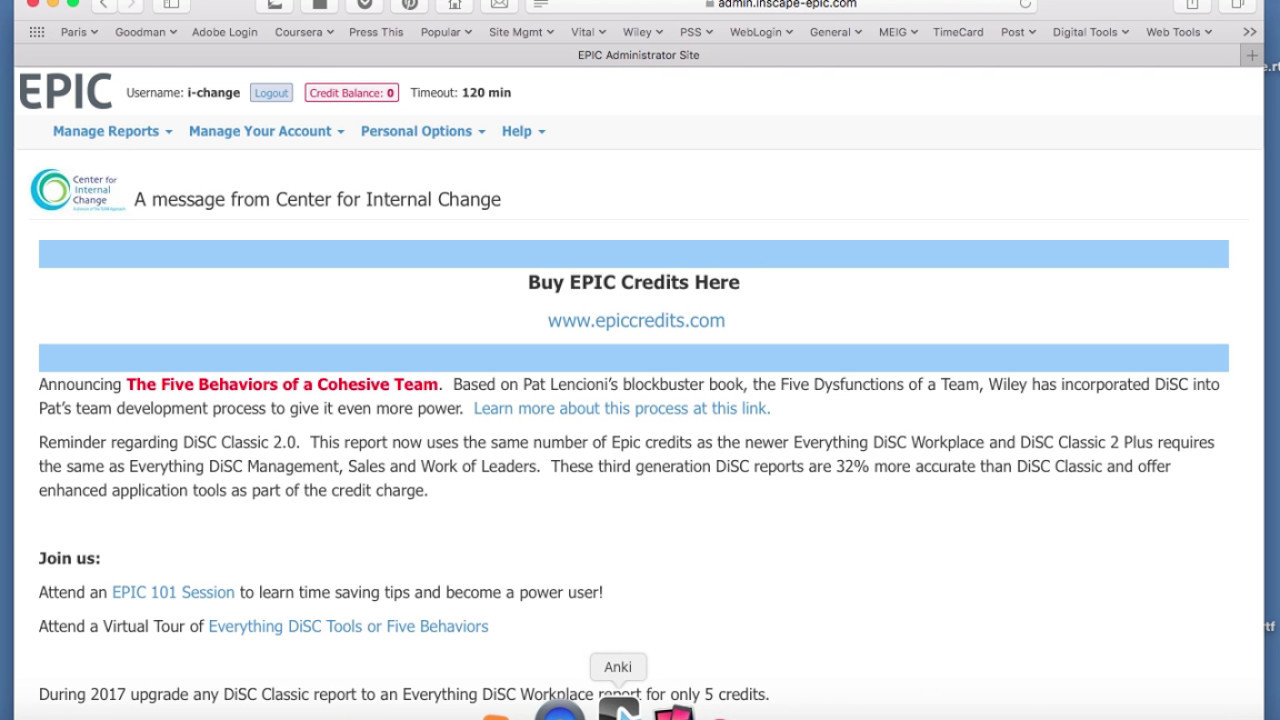
Task: Expand the Coursera bookmarks folder
Action: click(304, 32)
